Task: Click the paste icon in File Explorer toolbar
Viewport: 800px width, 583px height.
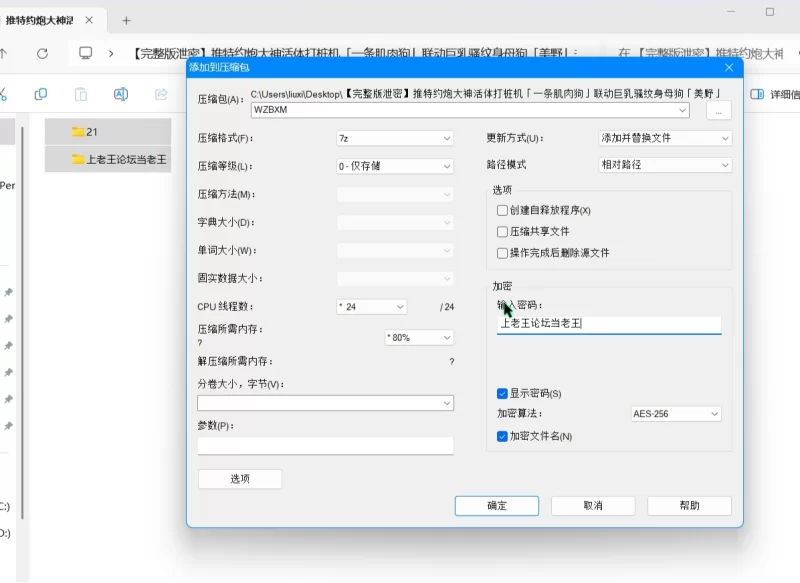Action: 81,94
